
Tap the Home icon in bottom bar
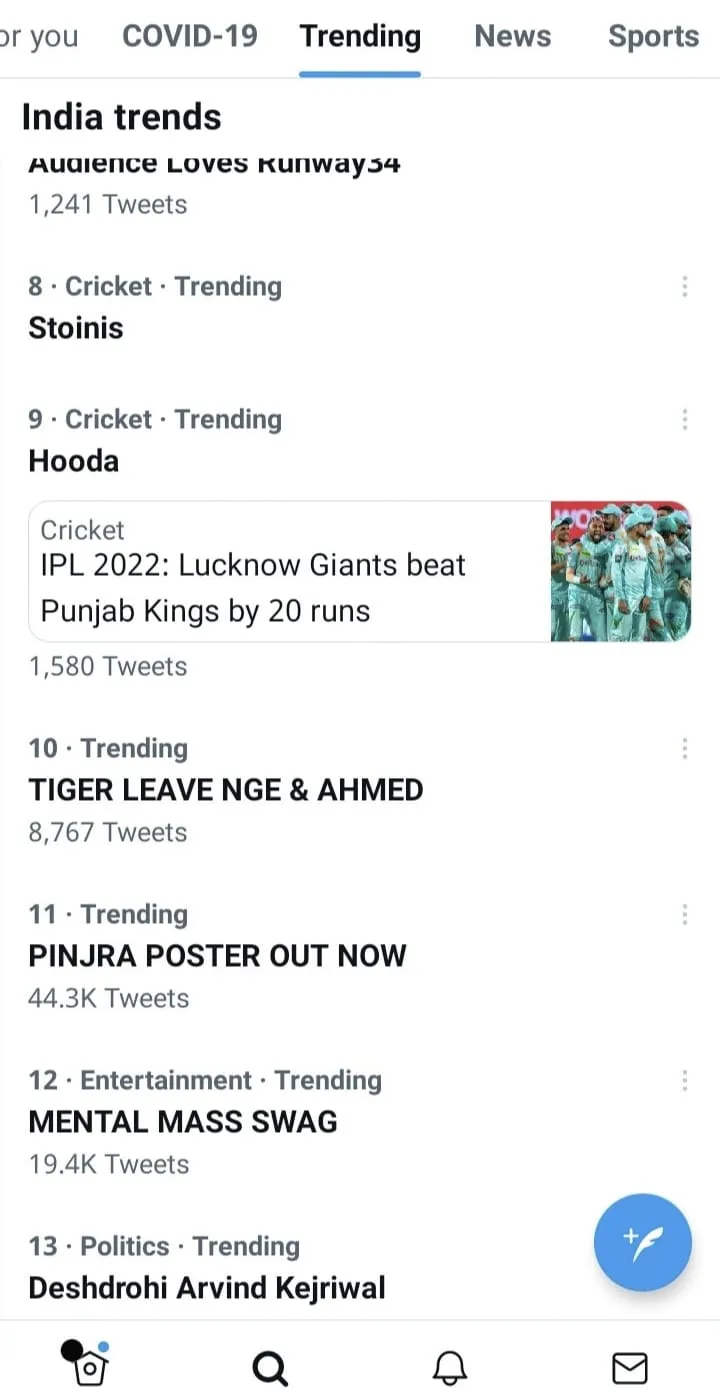coord(89,1365)
